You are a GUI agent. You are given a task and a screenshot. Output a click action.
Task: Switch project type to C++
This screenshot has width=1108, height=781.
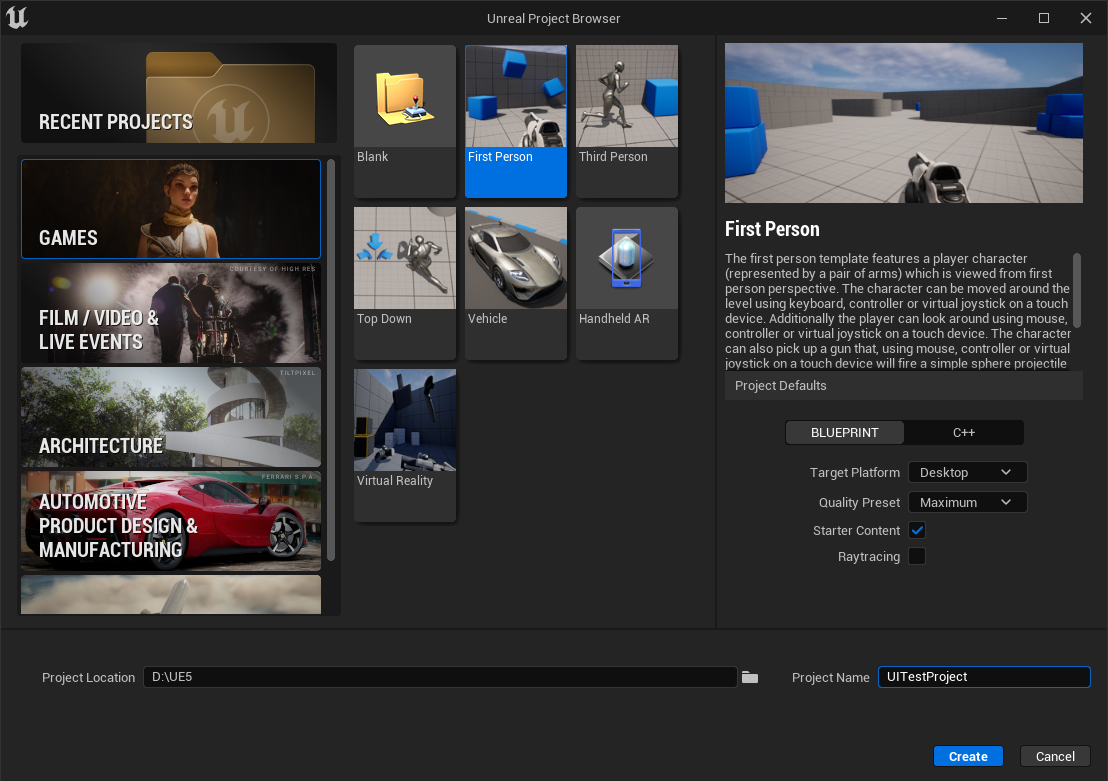[x=964, y=433]
